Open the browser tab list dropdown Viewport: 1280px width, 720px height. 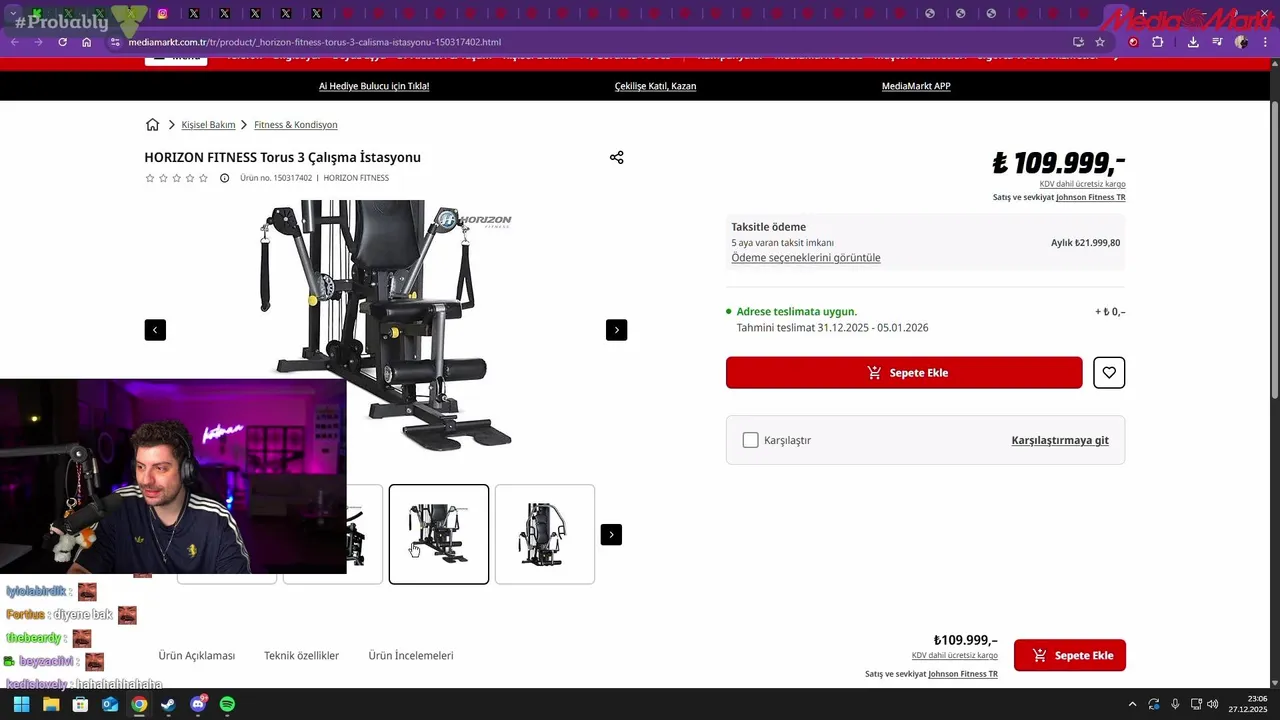13,14
